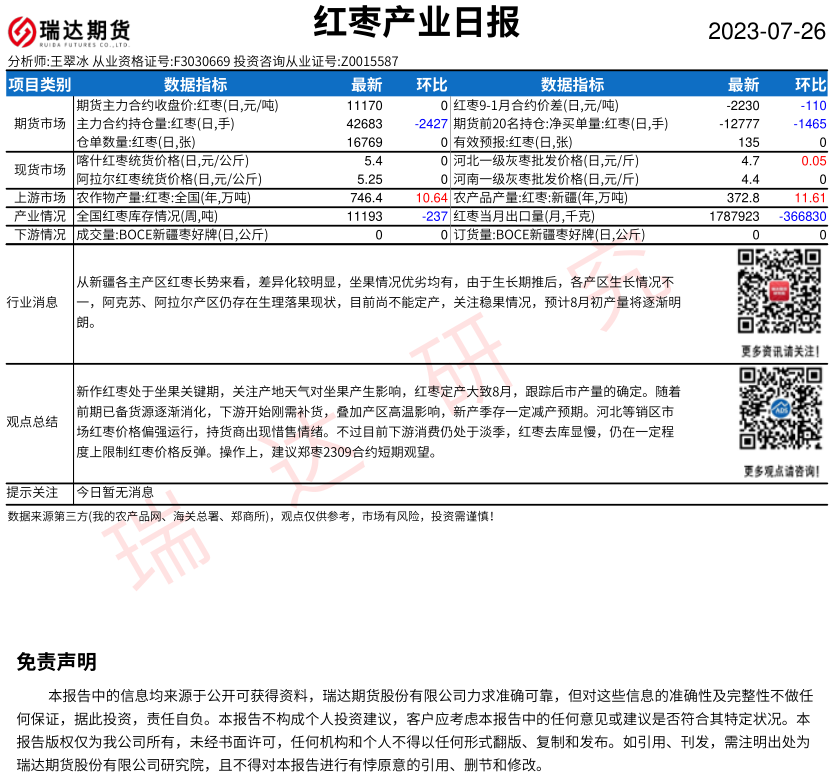Click the 下游情况 row label

(40, 235)
